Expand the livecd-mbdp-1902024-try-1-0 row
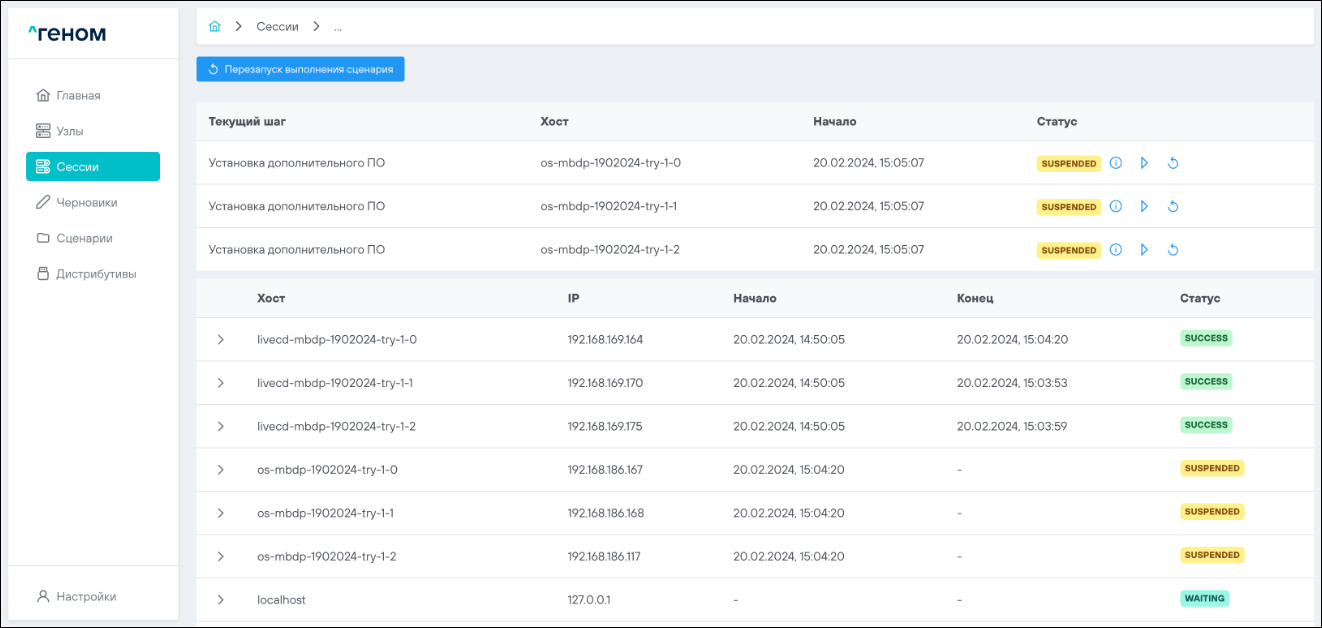The image size is (1322, 628). (221, 340)
